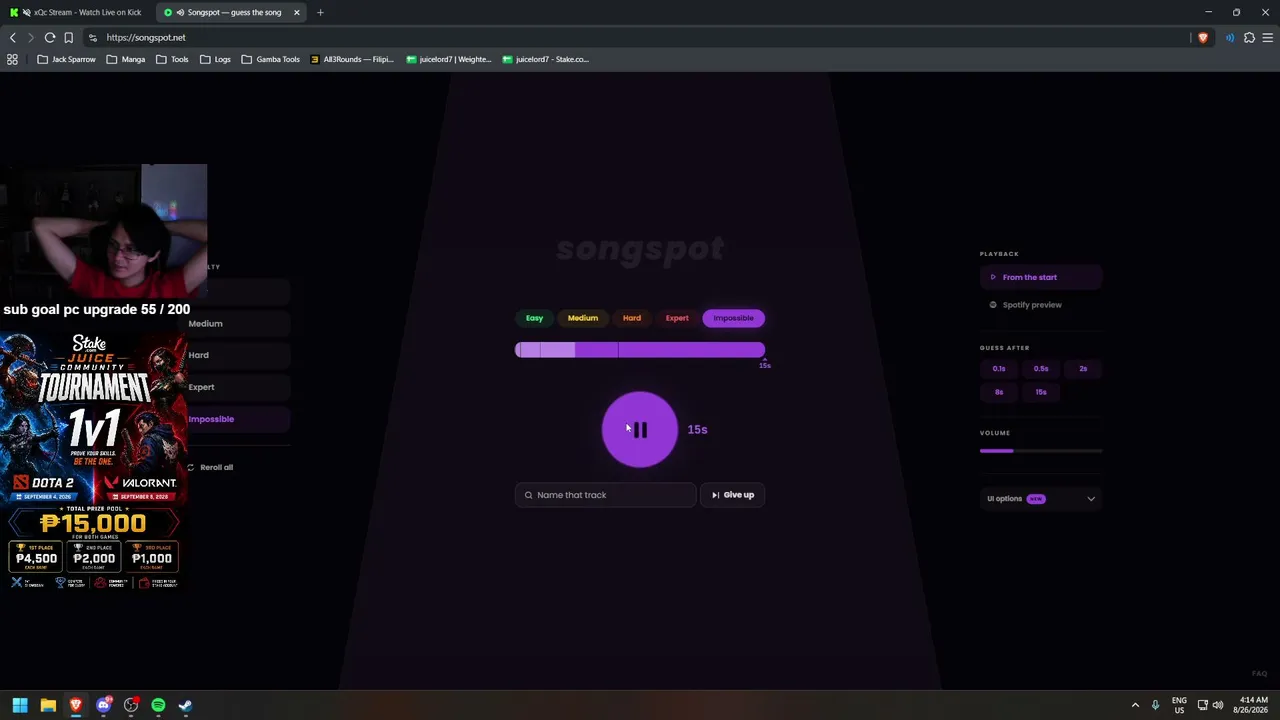
Task: Close the Songspot tab
Action: (296, 12)
